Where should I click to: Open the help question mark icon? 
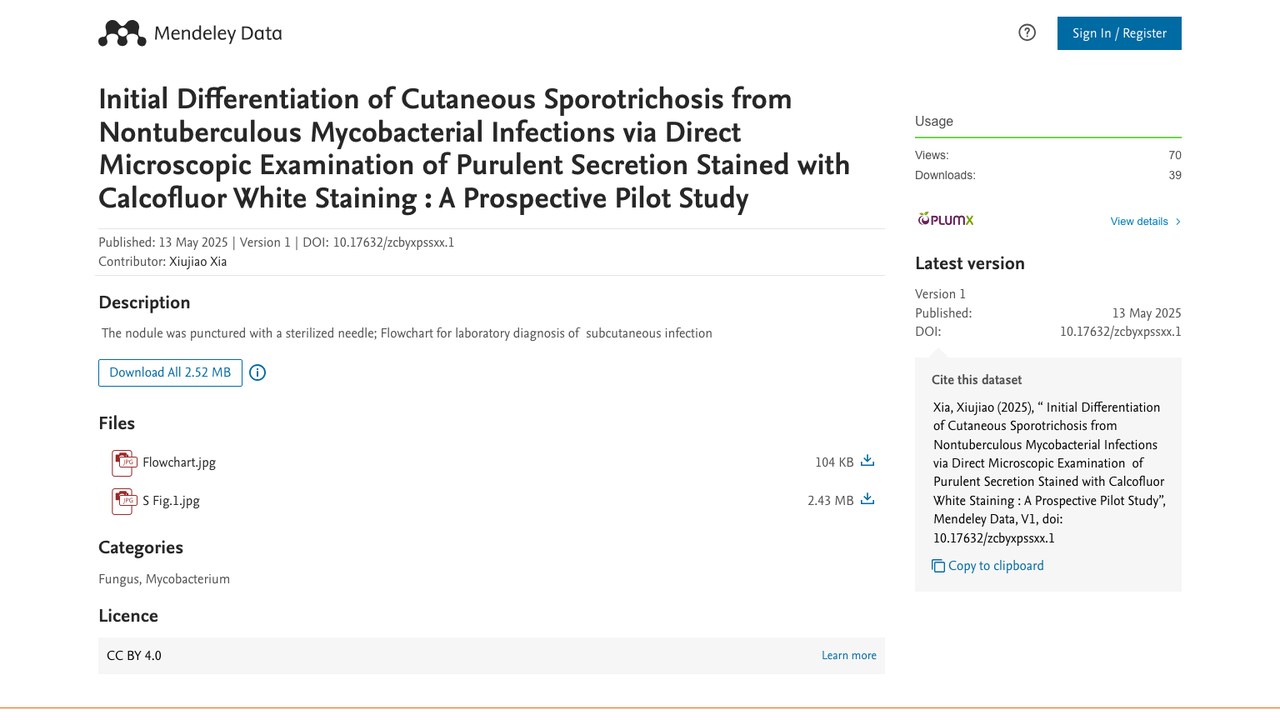click(1027, 33)
